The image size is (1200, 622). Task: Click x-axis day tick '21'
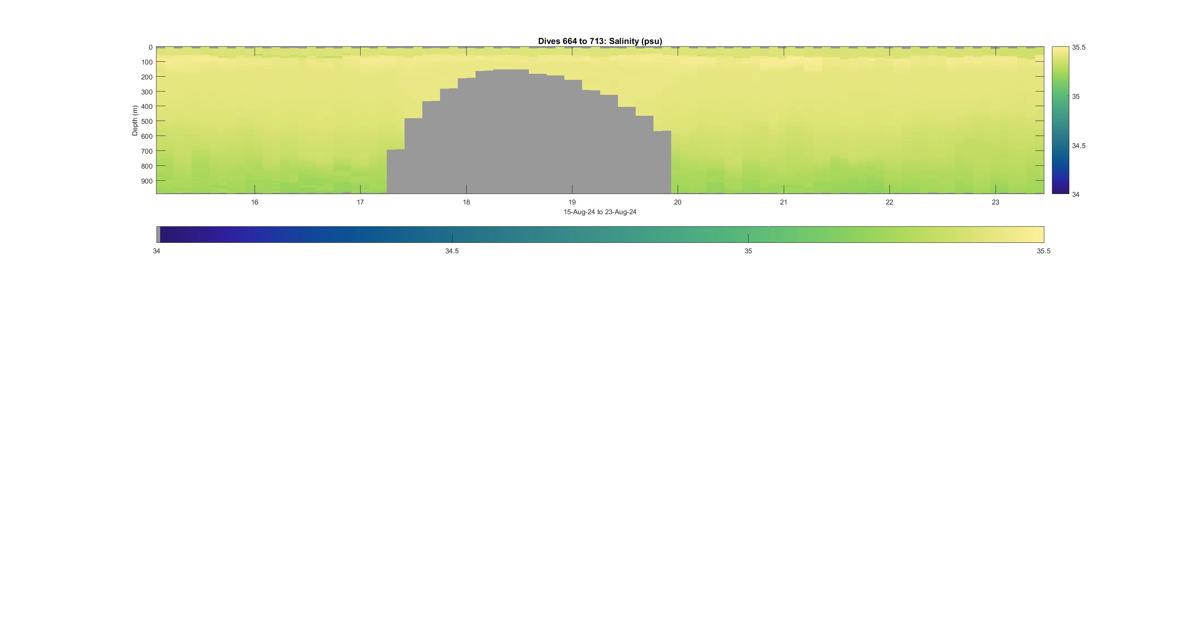click(784, 202)
